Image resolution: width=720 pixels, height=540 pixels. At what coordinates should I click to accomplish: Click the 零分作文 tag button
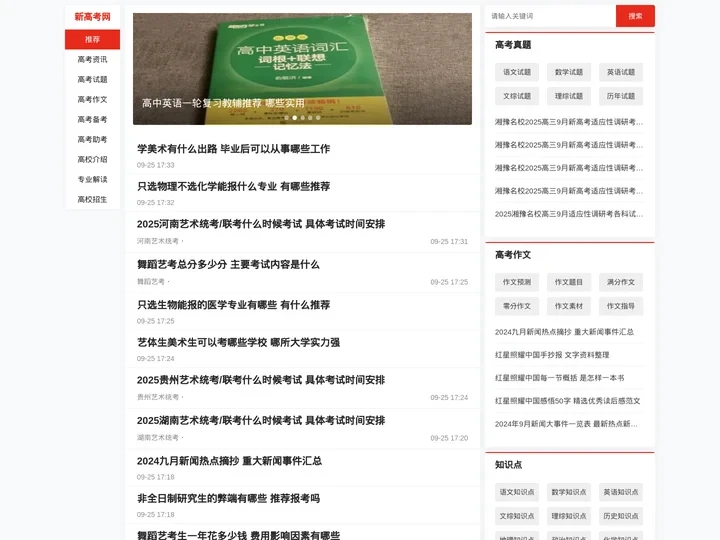click(x=517, y=306)
